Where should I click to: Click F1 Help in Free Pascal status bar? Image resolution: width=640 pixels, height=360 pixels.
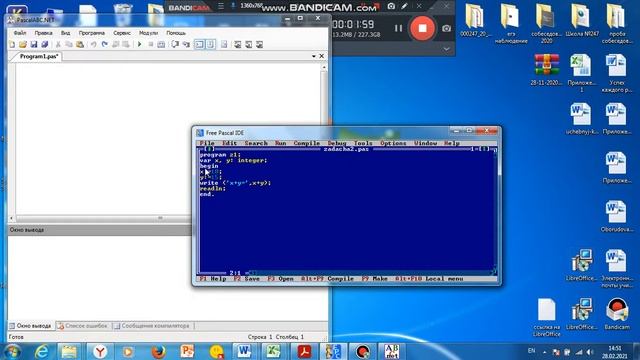(213, 279)
